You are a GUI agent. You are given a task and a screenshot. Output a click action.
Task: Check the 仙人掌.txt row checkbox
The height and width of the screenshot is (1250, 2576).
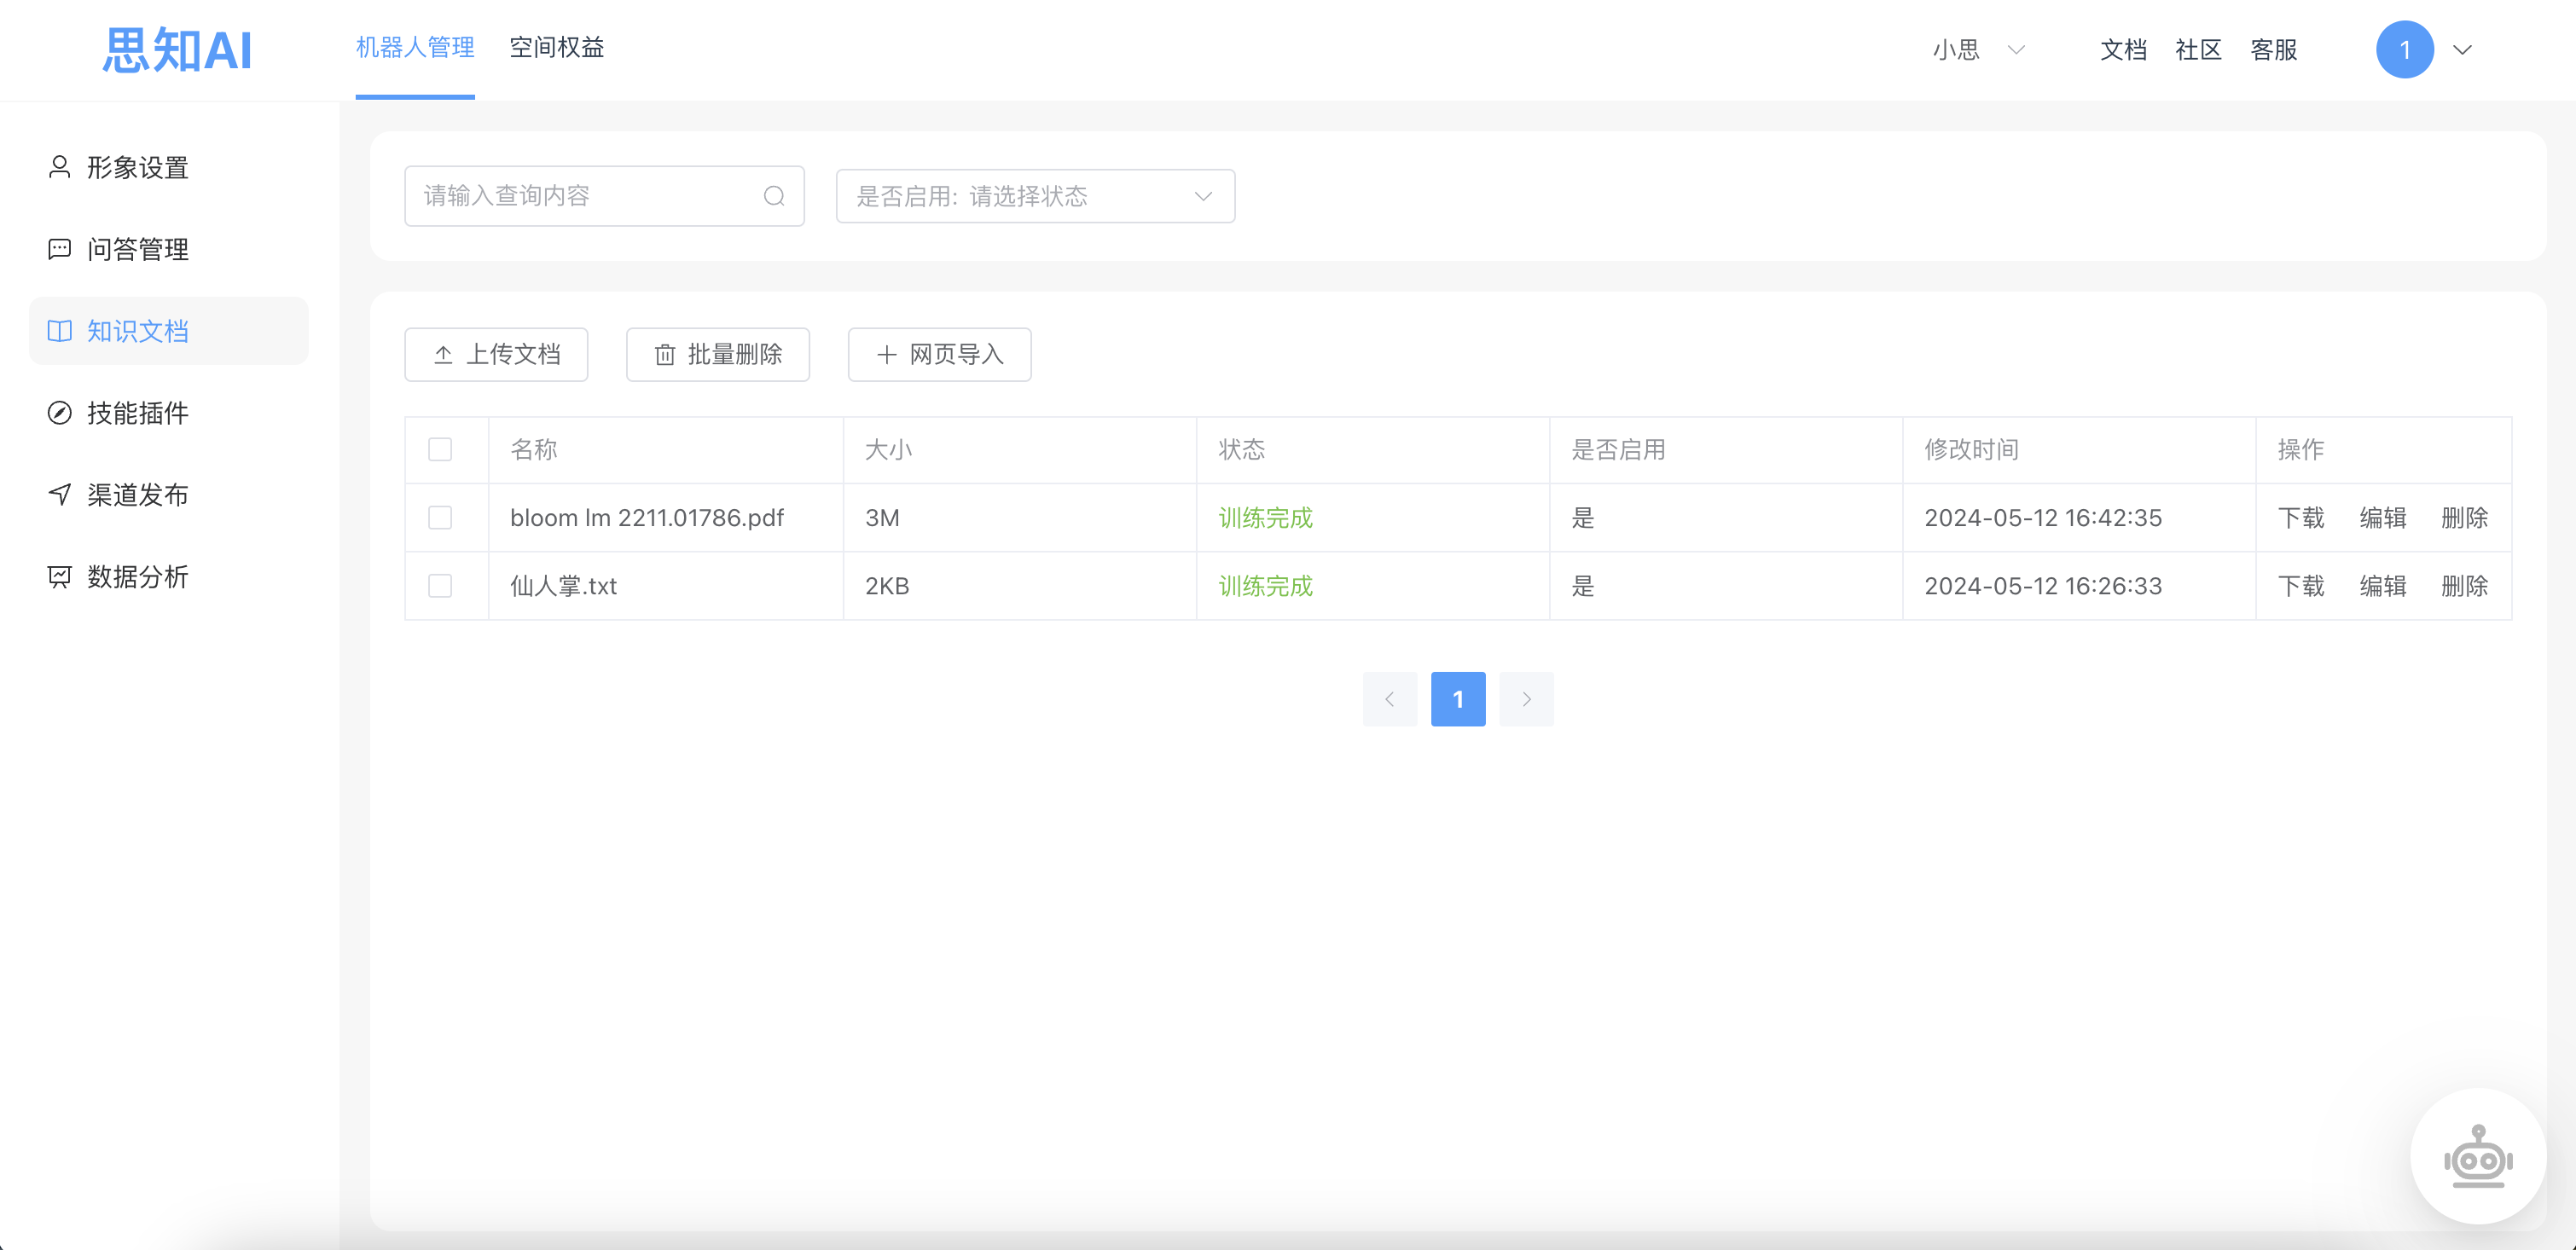point(440,585)
